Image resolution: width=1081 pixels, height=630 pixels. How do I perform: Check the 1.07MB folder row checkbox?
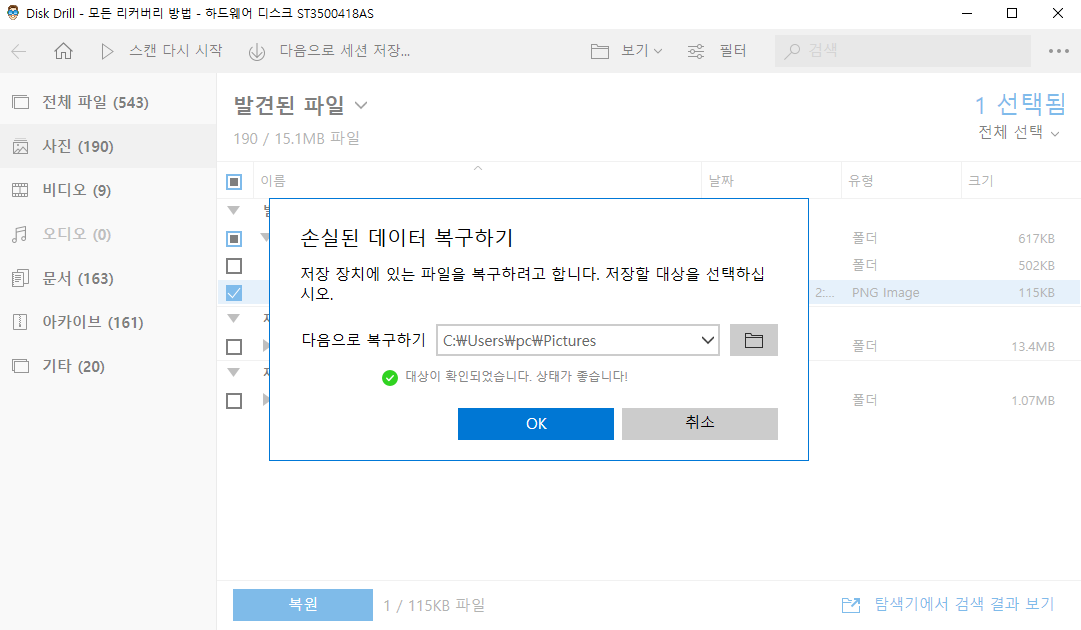[x=234, y=400]
